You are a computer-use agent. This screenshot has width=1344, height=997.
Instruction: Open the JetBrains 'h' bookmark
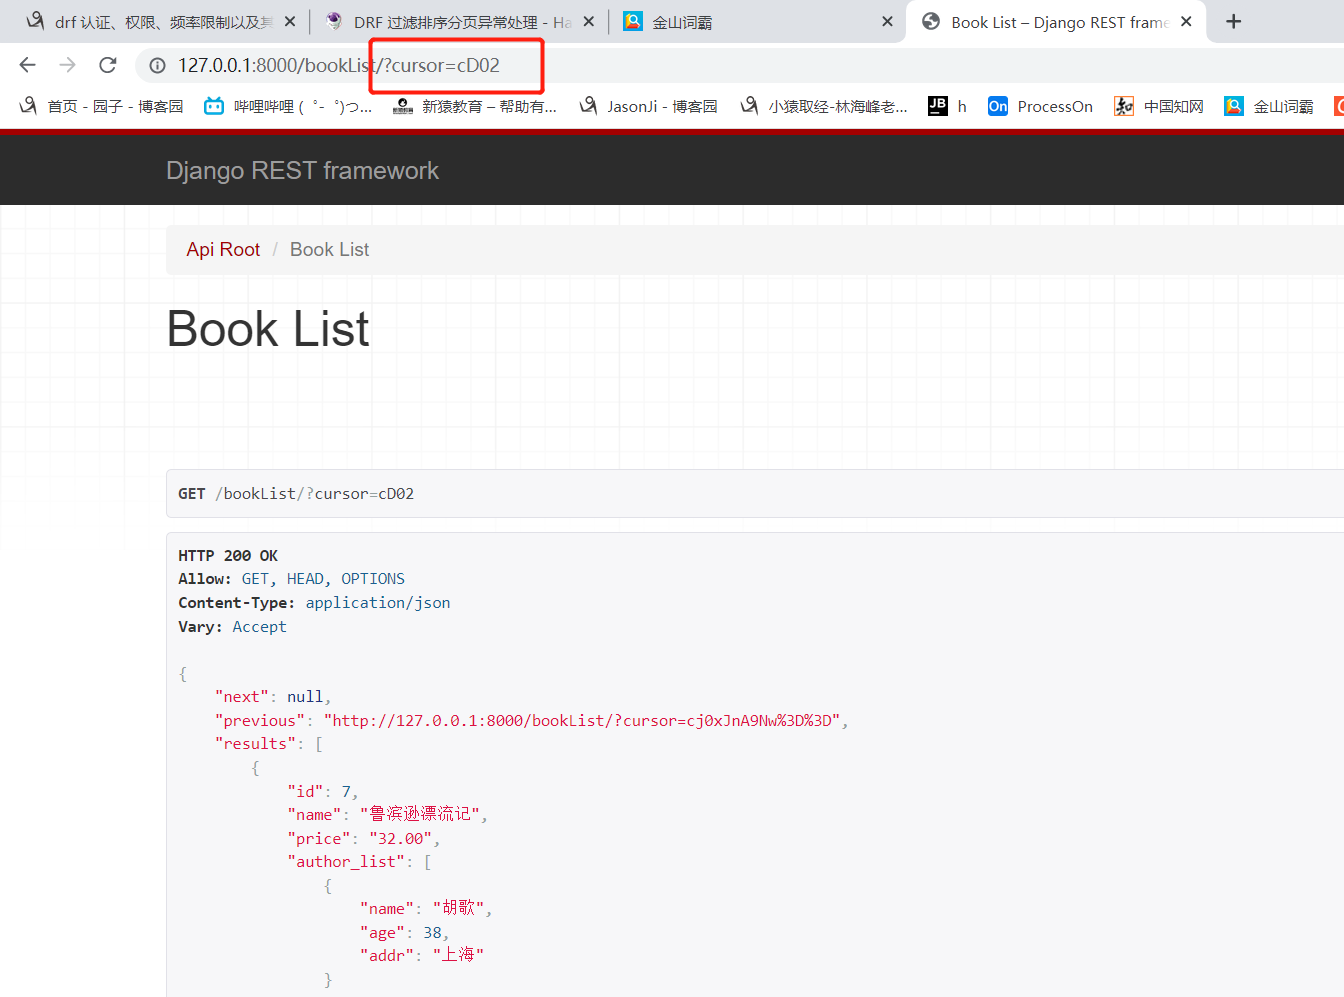[947, 106]
